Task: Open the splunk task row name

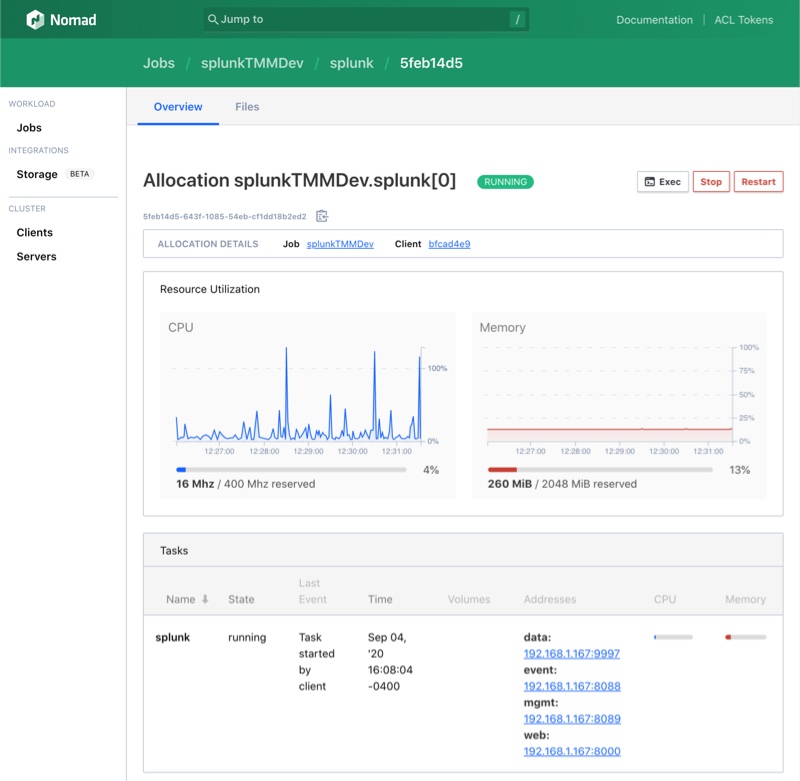Action: pyautogui.click(x=172, y=637)
